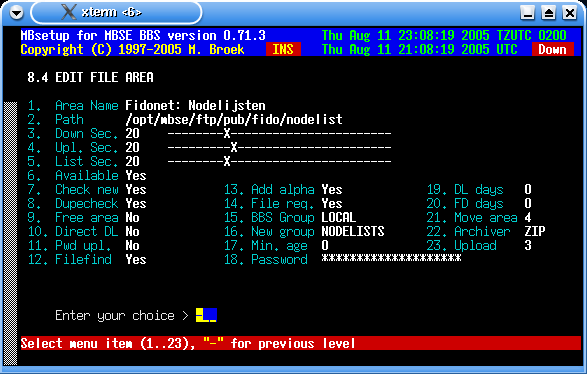The width and height of the screenshot is (587, 374).
Task: Click the 'Min. age' label
Action: [279, 246]
